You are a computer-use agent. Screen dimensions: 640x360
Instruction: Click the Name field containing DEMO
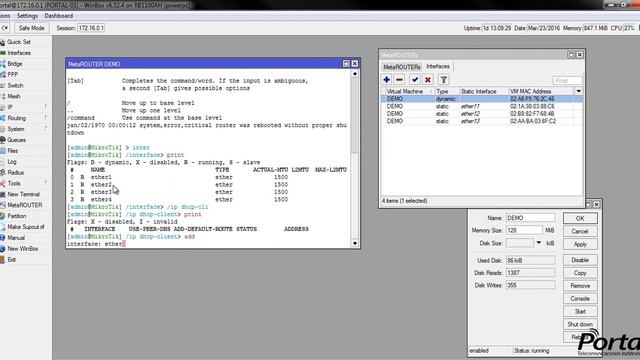click(530, 218)
